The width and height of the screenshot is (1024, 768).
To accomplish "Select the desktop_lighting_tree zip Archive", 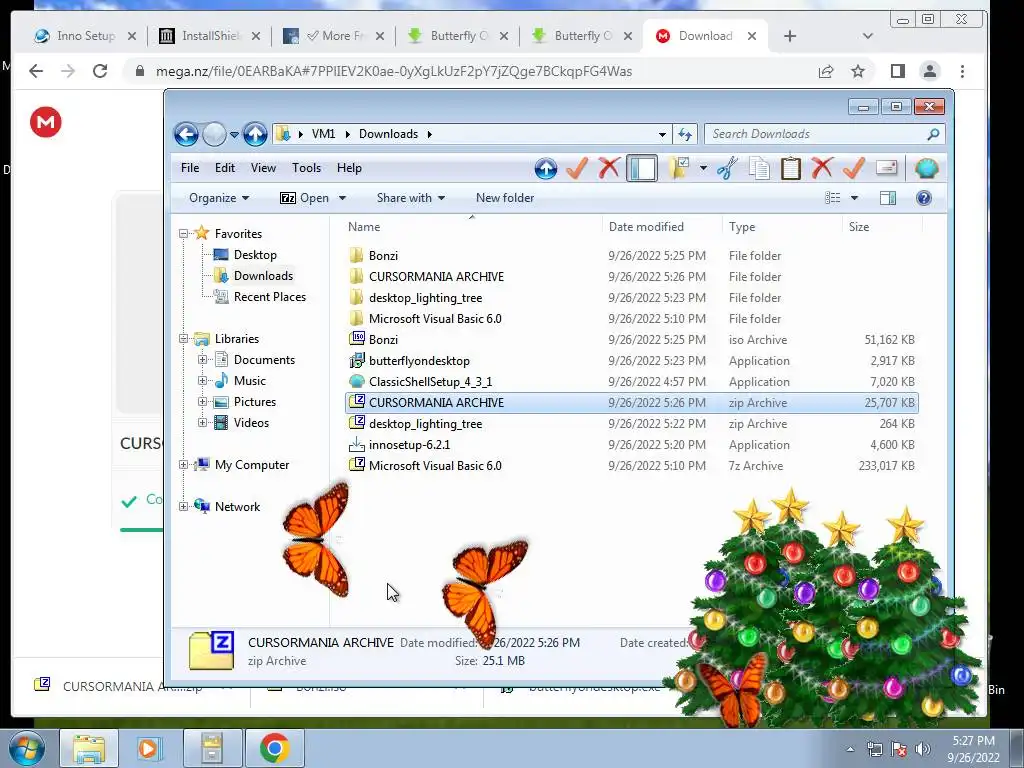I will click(x=631, y=424).
